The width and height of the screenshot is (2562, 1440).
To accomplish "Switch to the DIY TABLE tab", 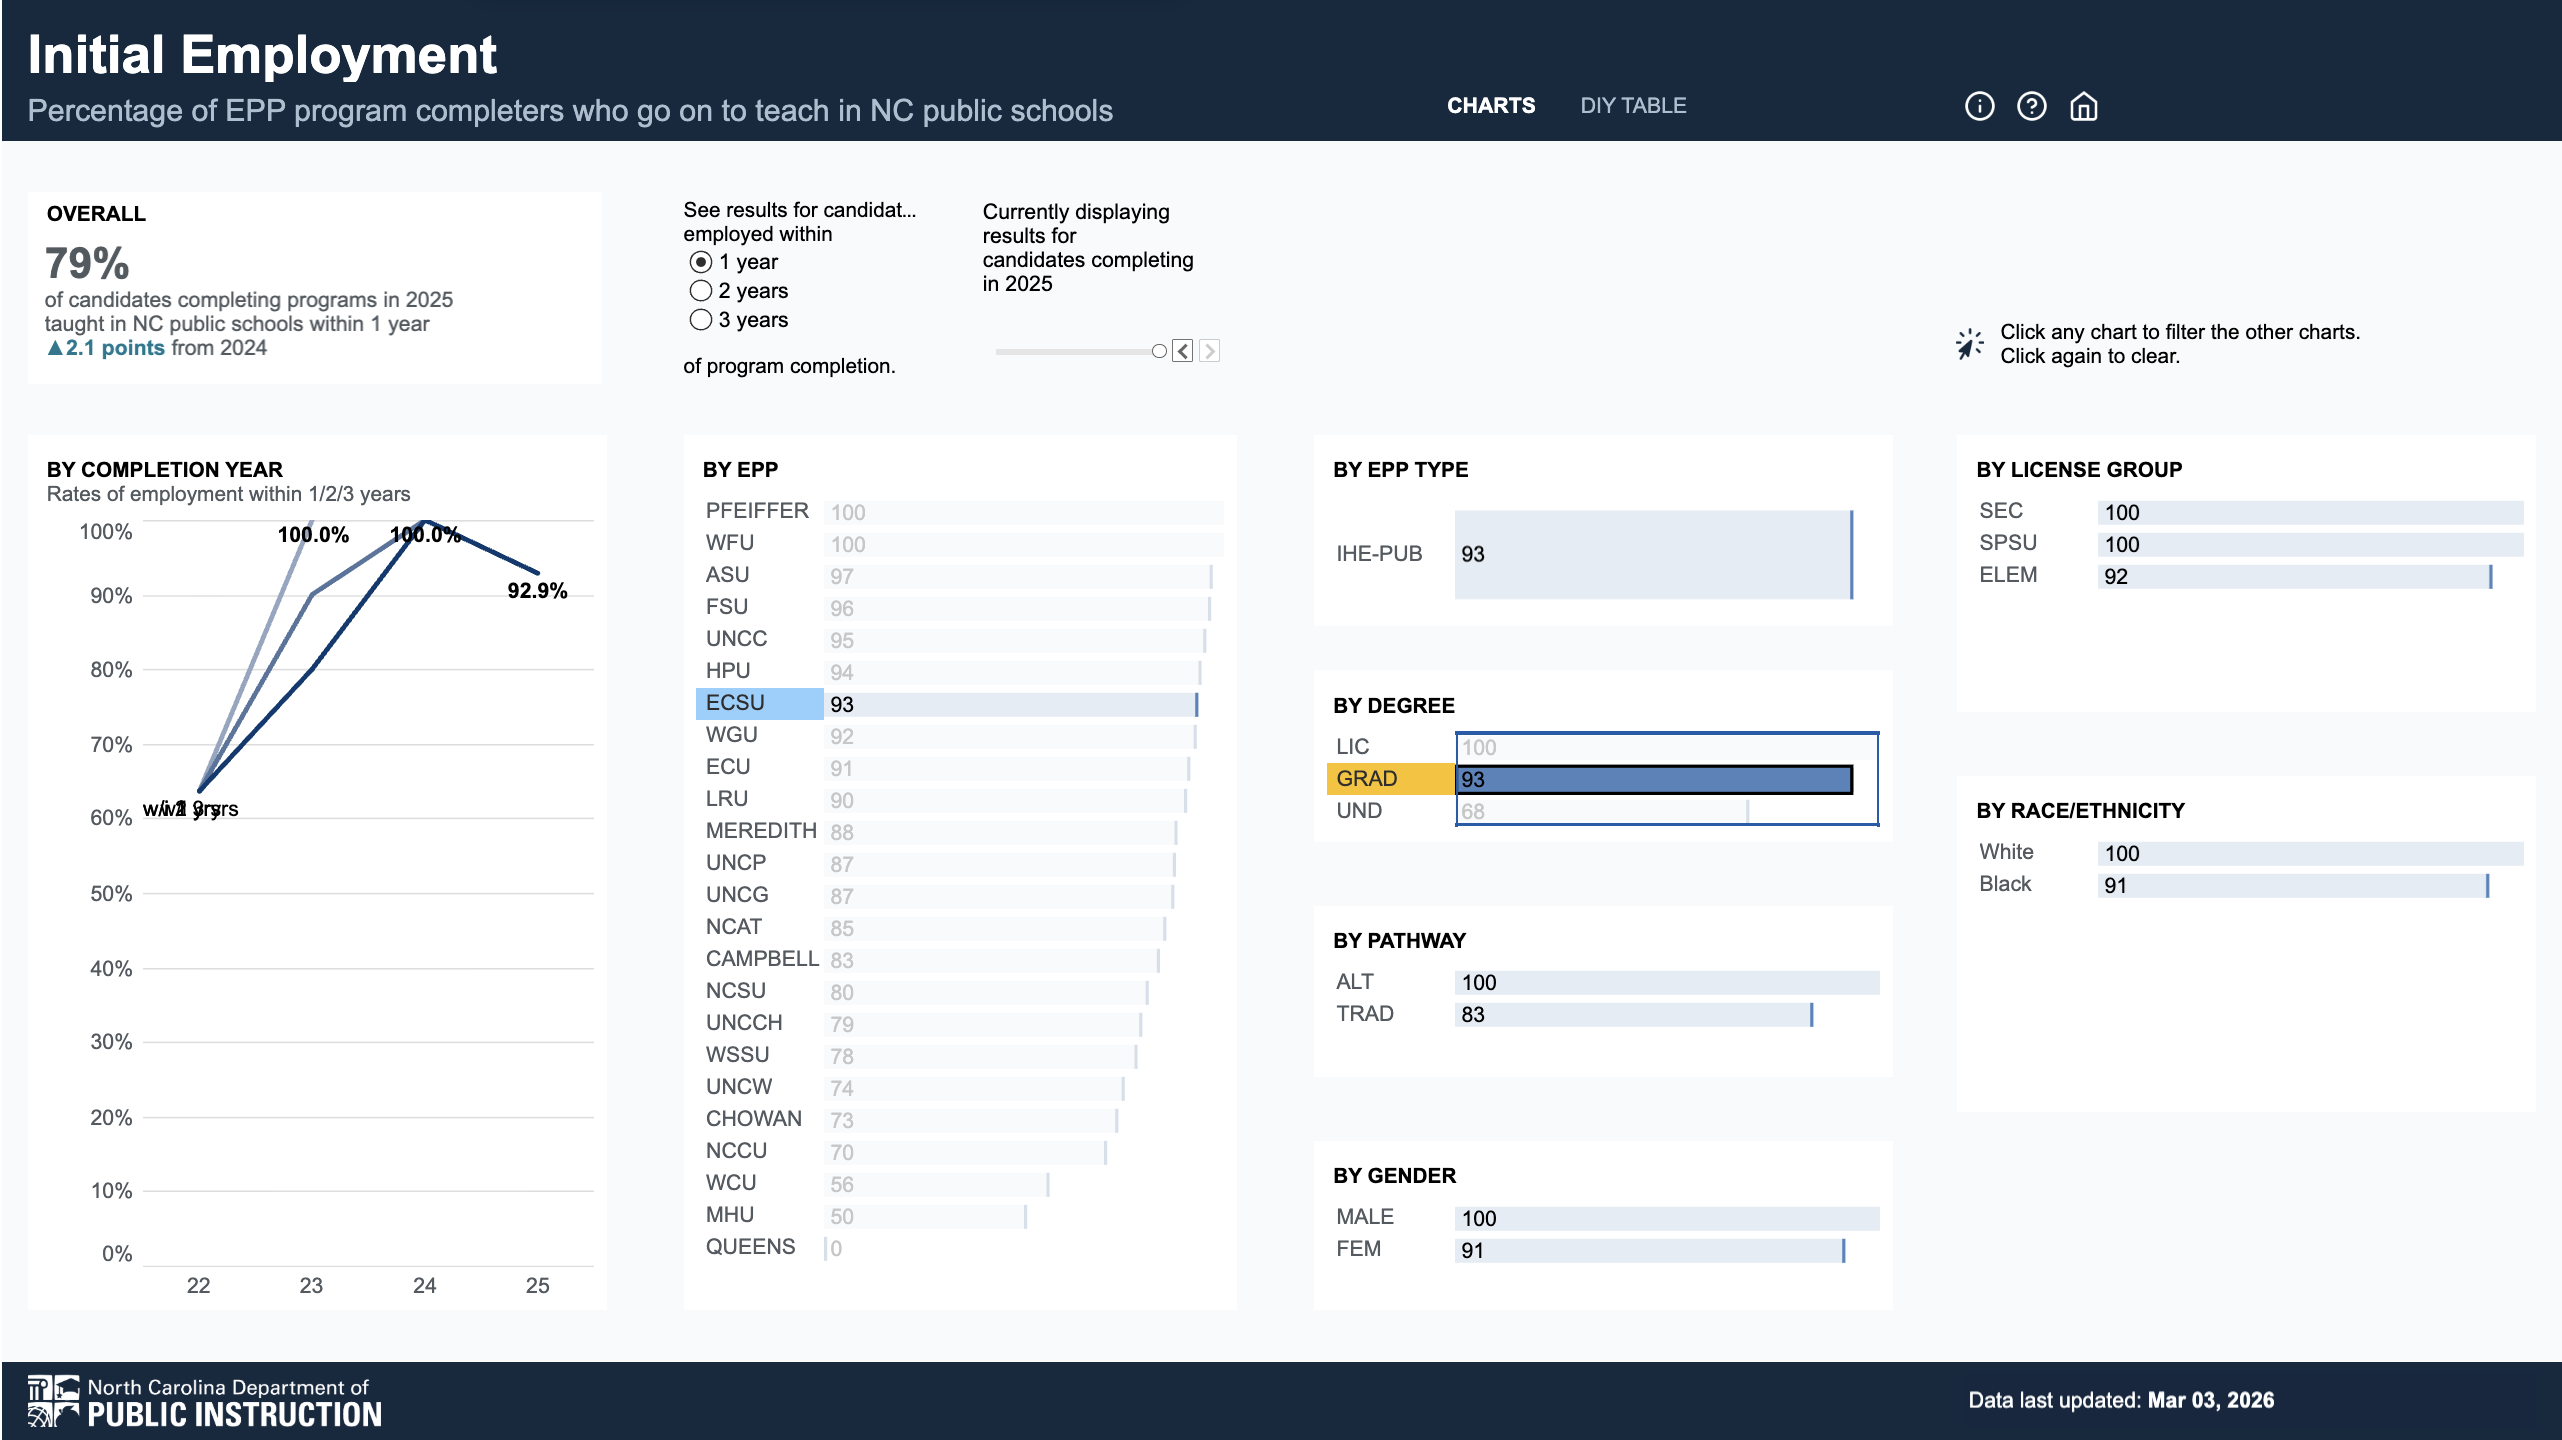I will 1633,106.
